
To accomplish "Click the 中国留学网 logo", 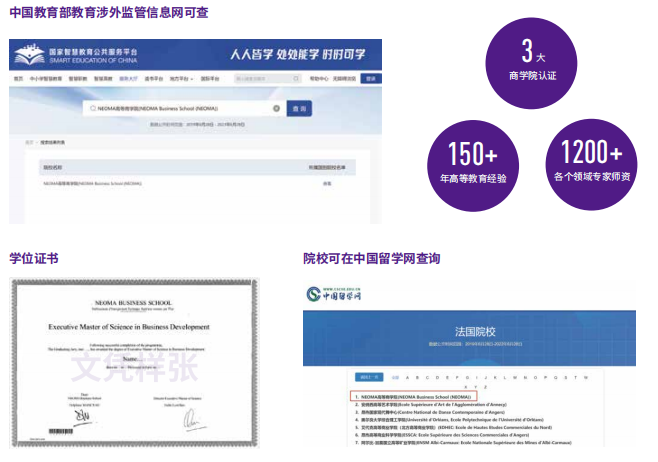I will pyautogui.click(x=334, y=294).
